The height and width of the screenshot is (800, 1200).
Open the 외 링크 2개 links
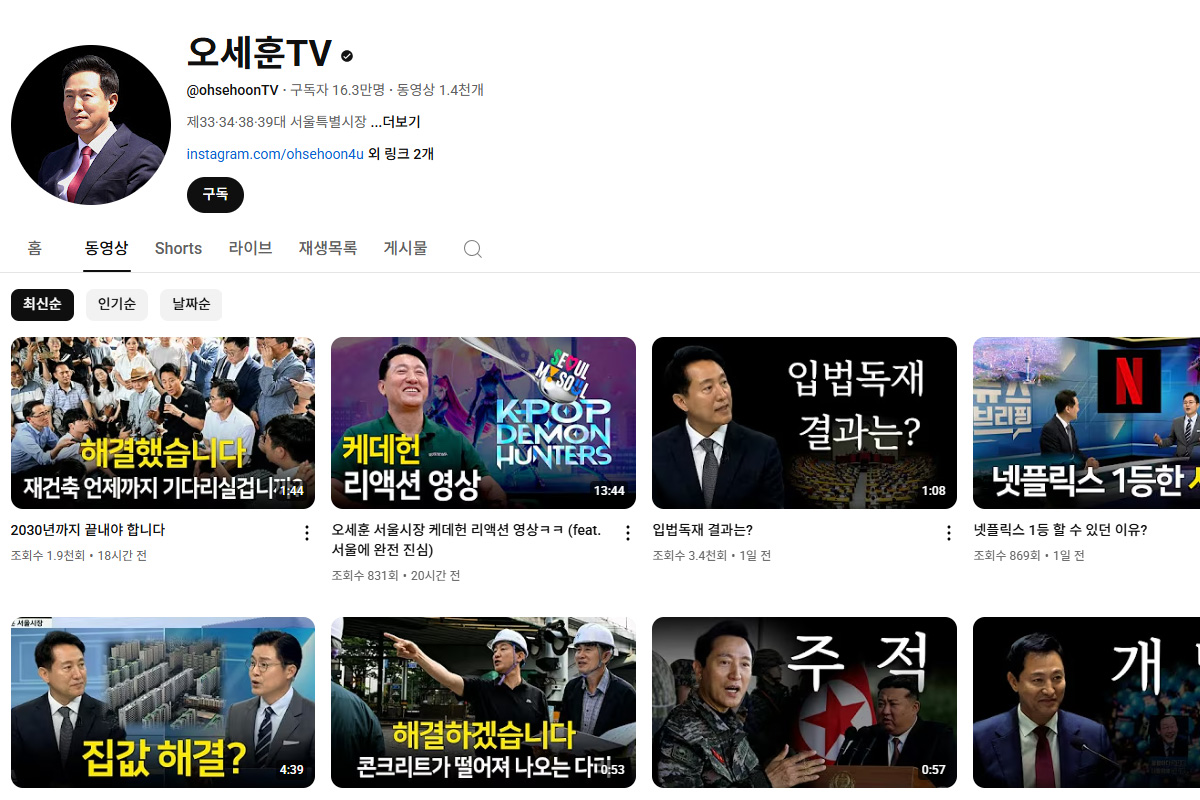(401, 154)
